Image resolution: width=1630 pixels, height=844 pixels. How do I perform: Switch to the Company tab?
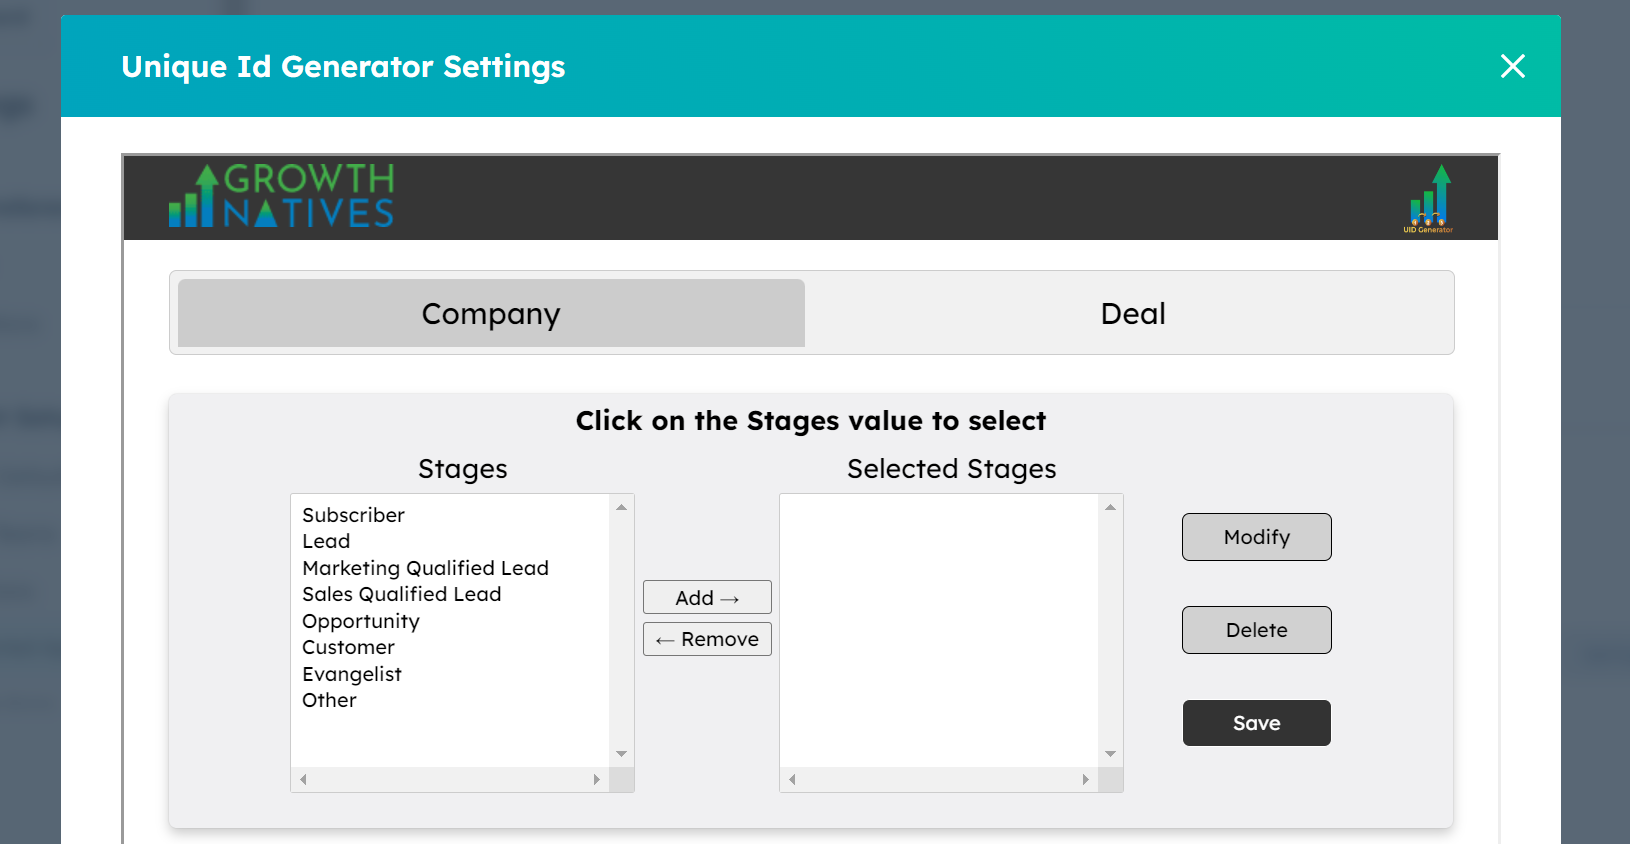[491, 314]
